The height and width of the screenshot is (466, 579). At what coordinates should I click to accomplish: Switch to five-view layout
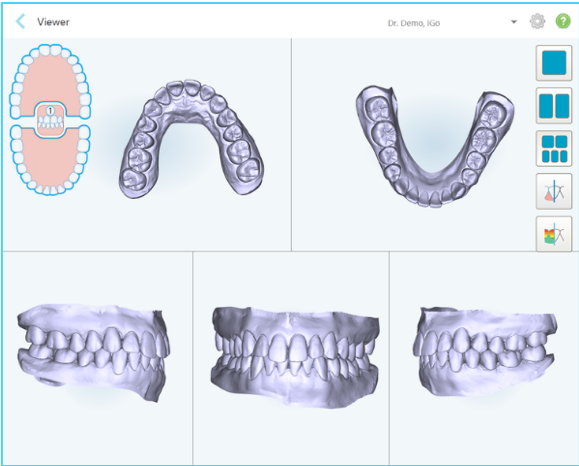click(554, 148)
